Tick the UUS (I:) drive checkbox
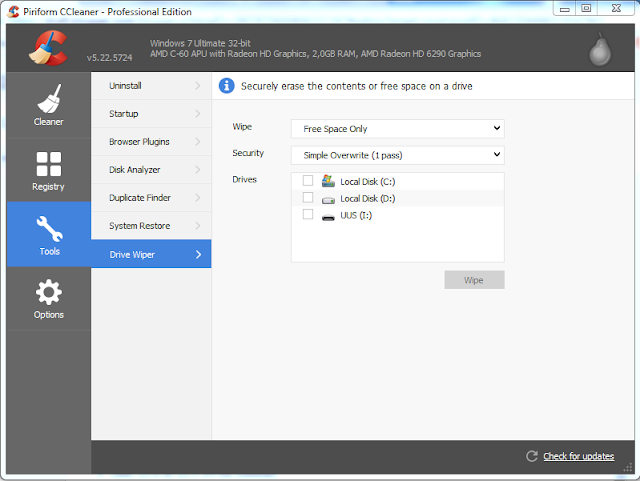Viewport: 640px width, 481px height. [308, 215]
